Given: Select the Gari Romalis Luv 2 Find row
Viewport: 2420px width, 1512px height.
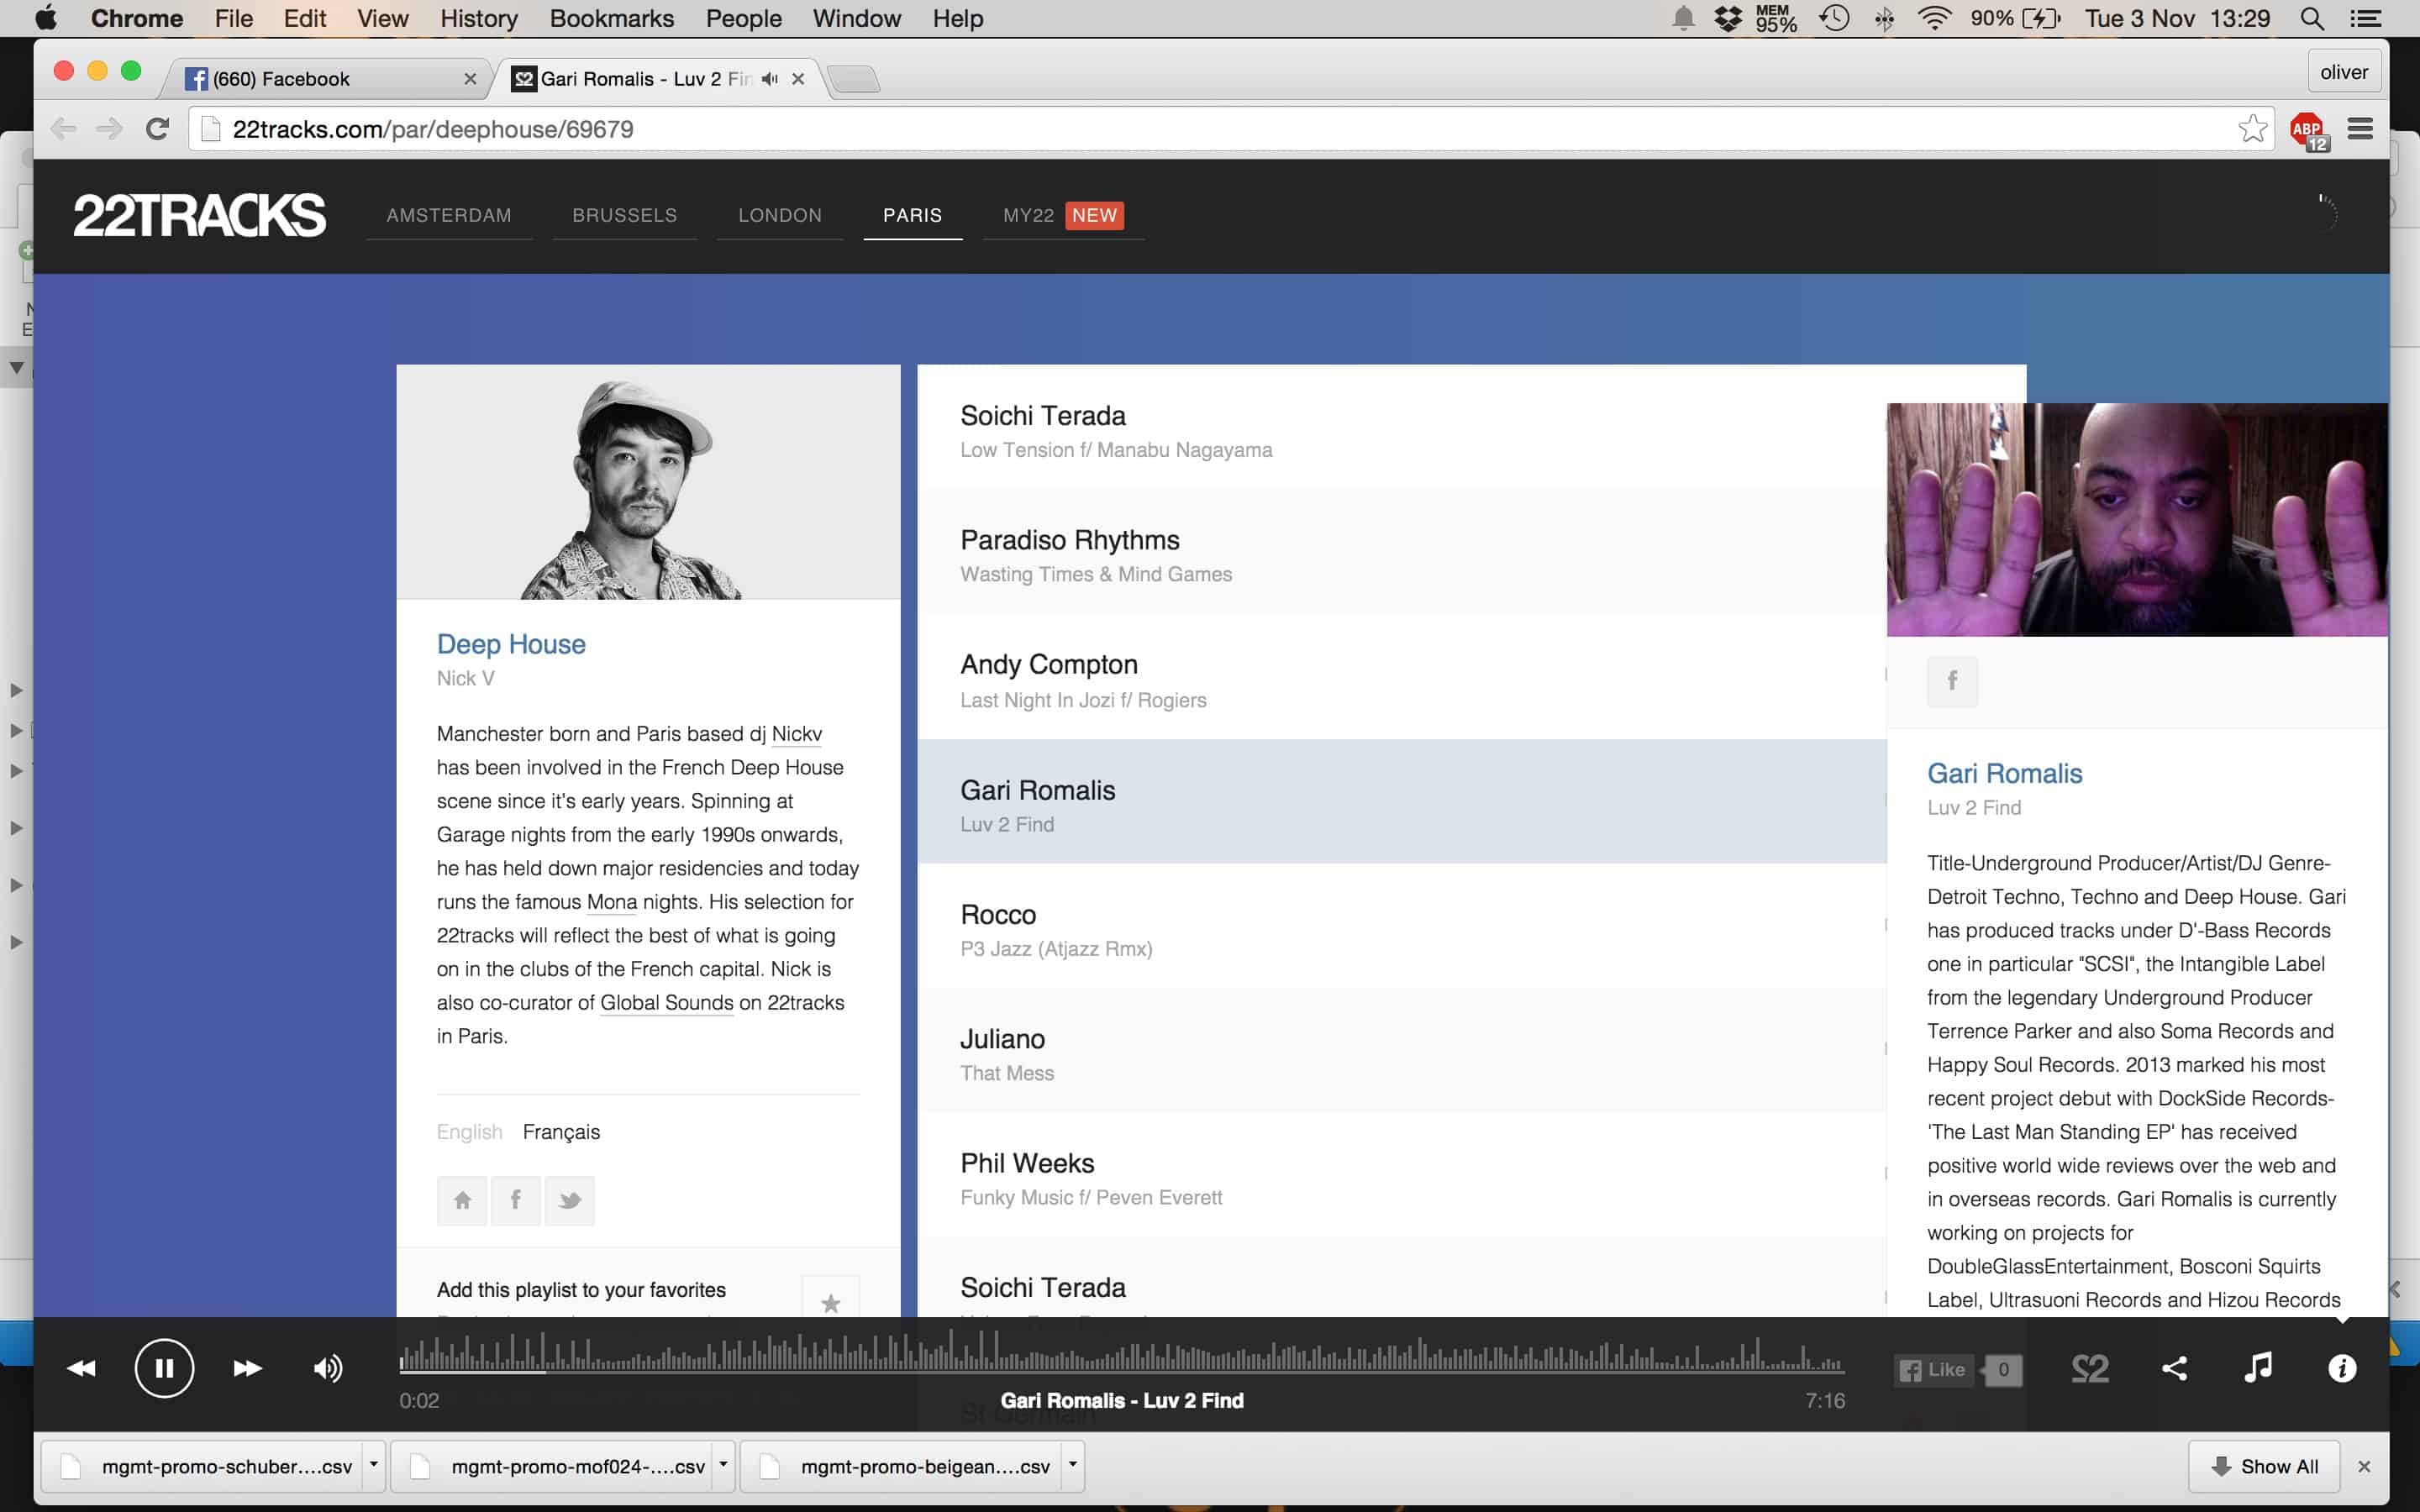Looking at the screenshot, I should tap(1401, 802).
